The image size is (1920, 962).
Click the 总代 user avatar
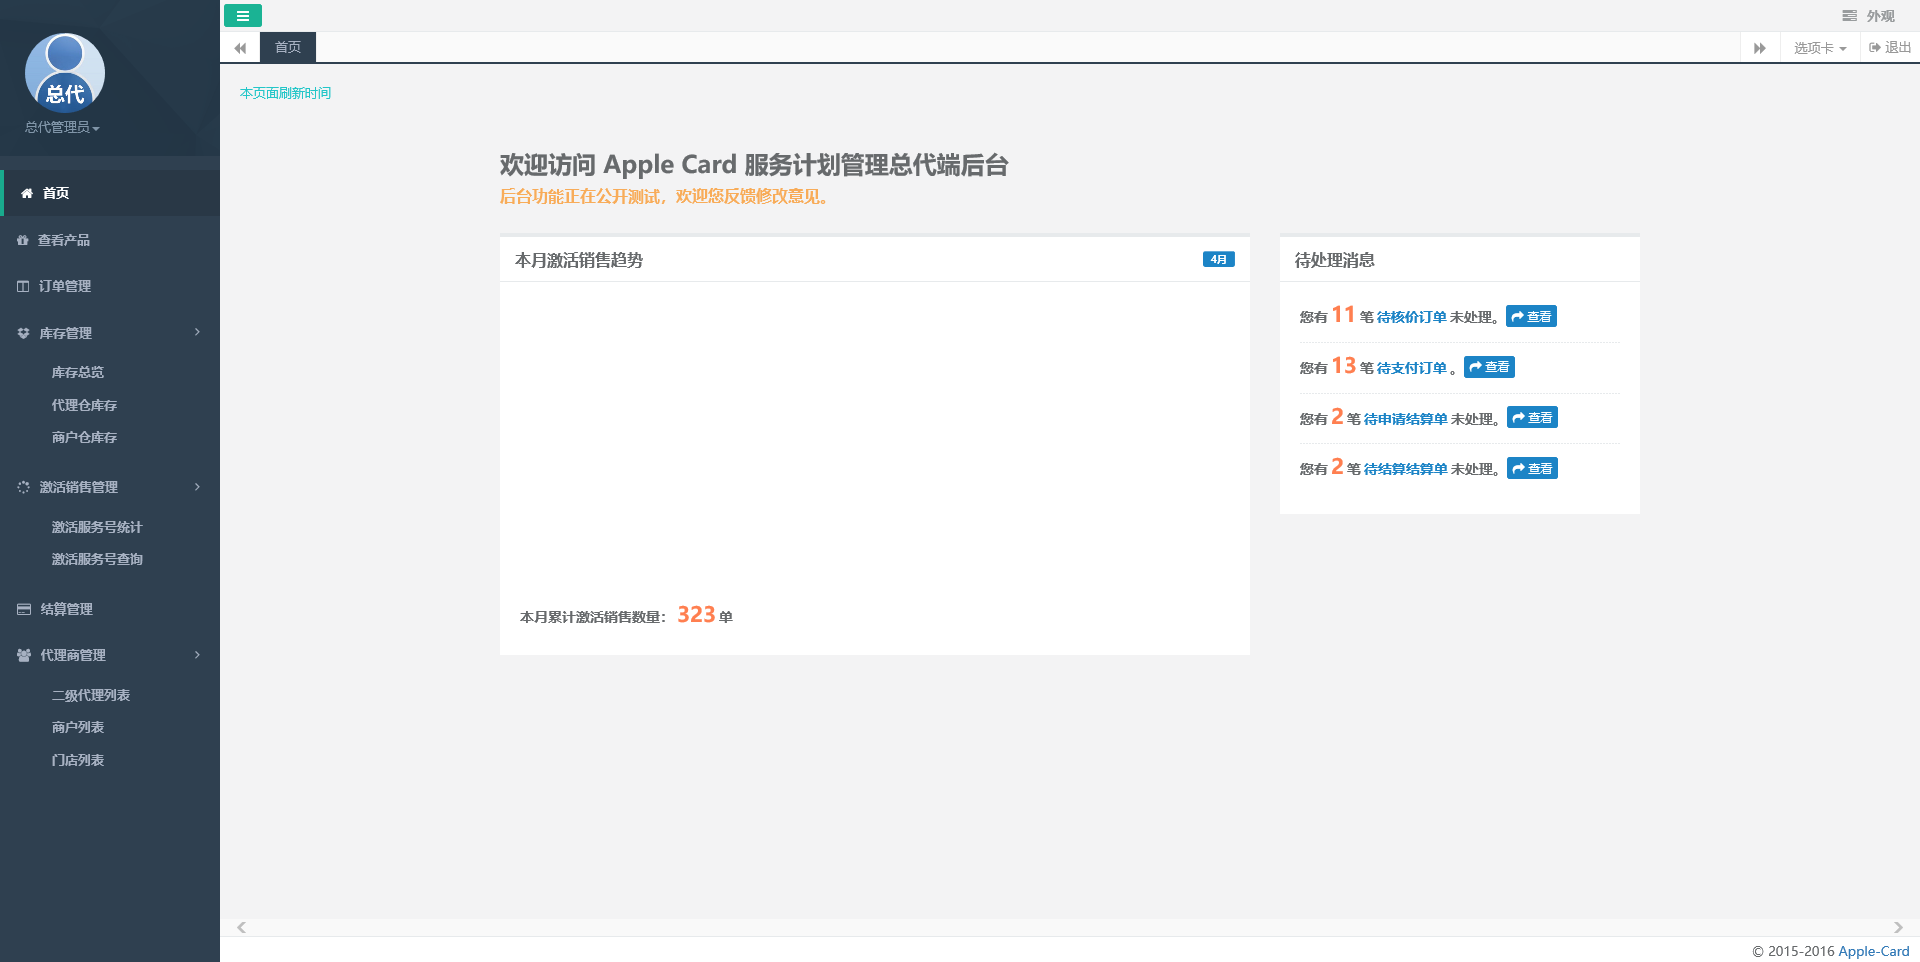[x=65, y=72]
